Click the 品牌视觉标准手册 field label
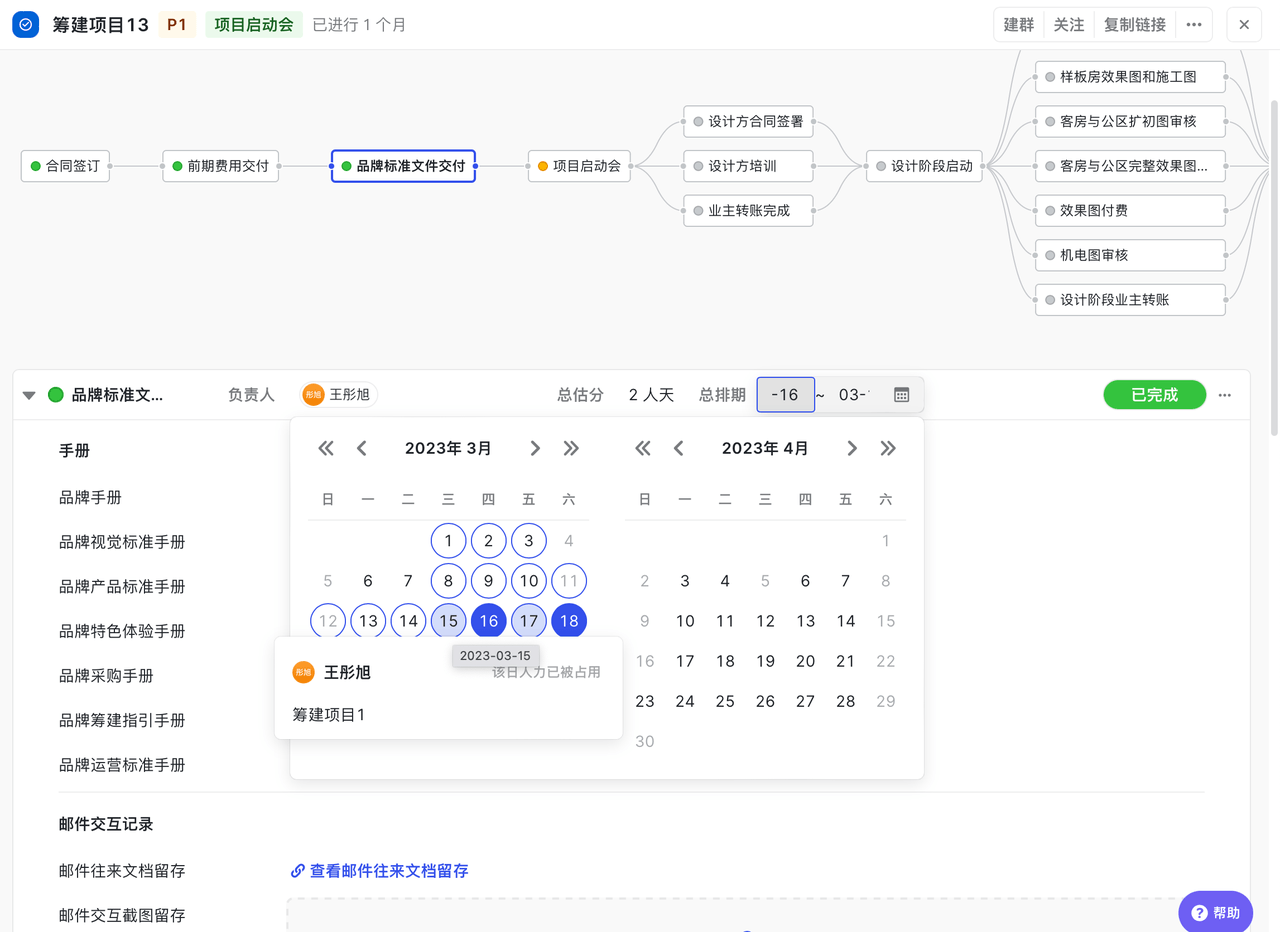 click(x=122, y=542)
